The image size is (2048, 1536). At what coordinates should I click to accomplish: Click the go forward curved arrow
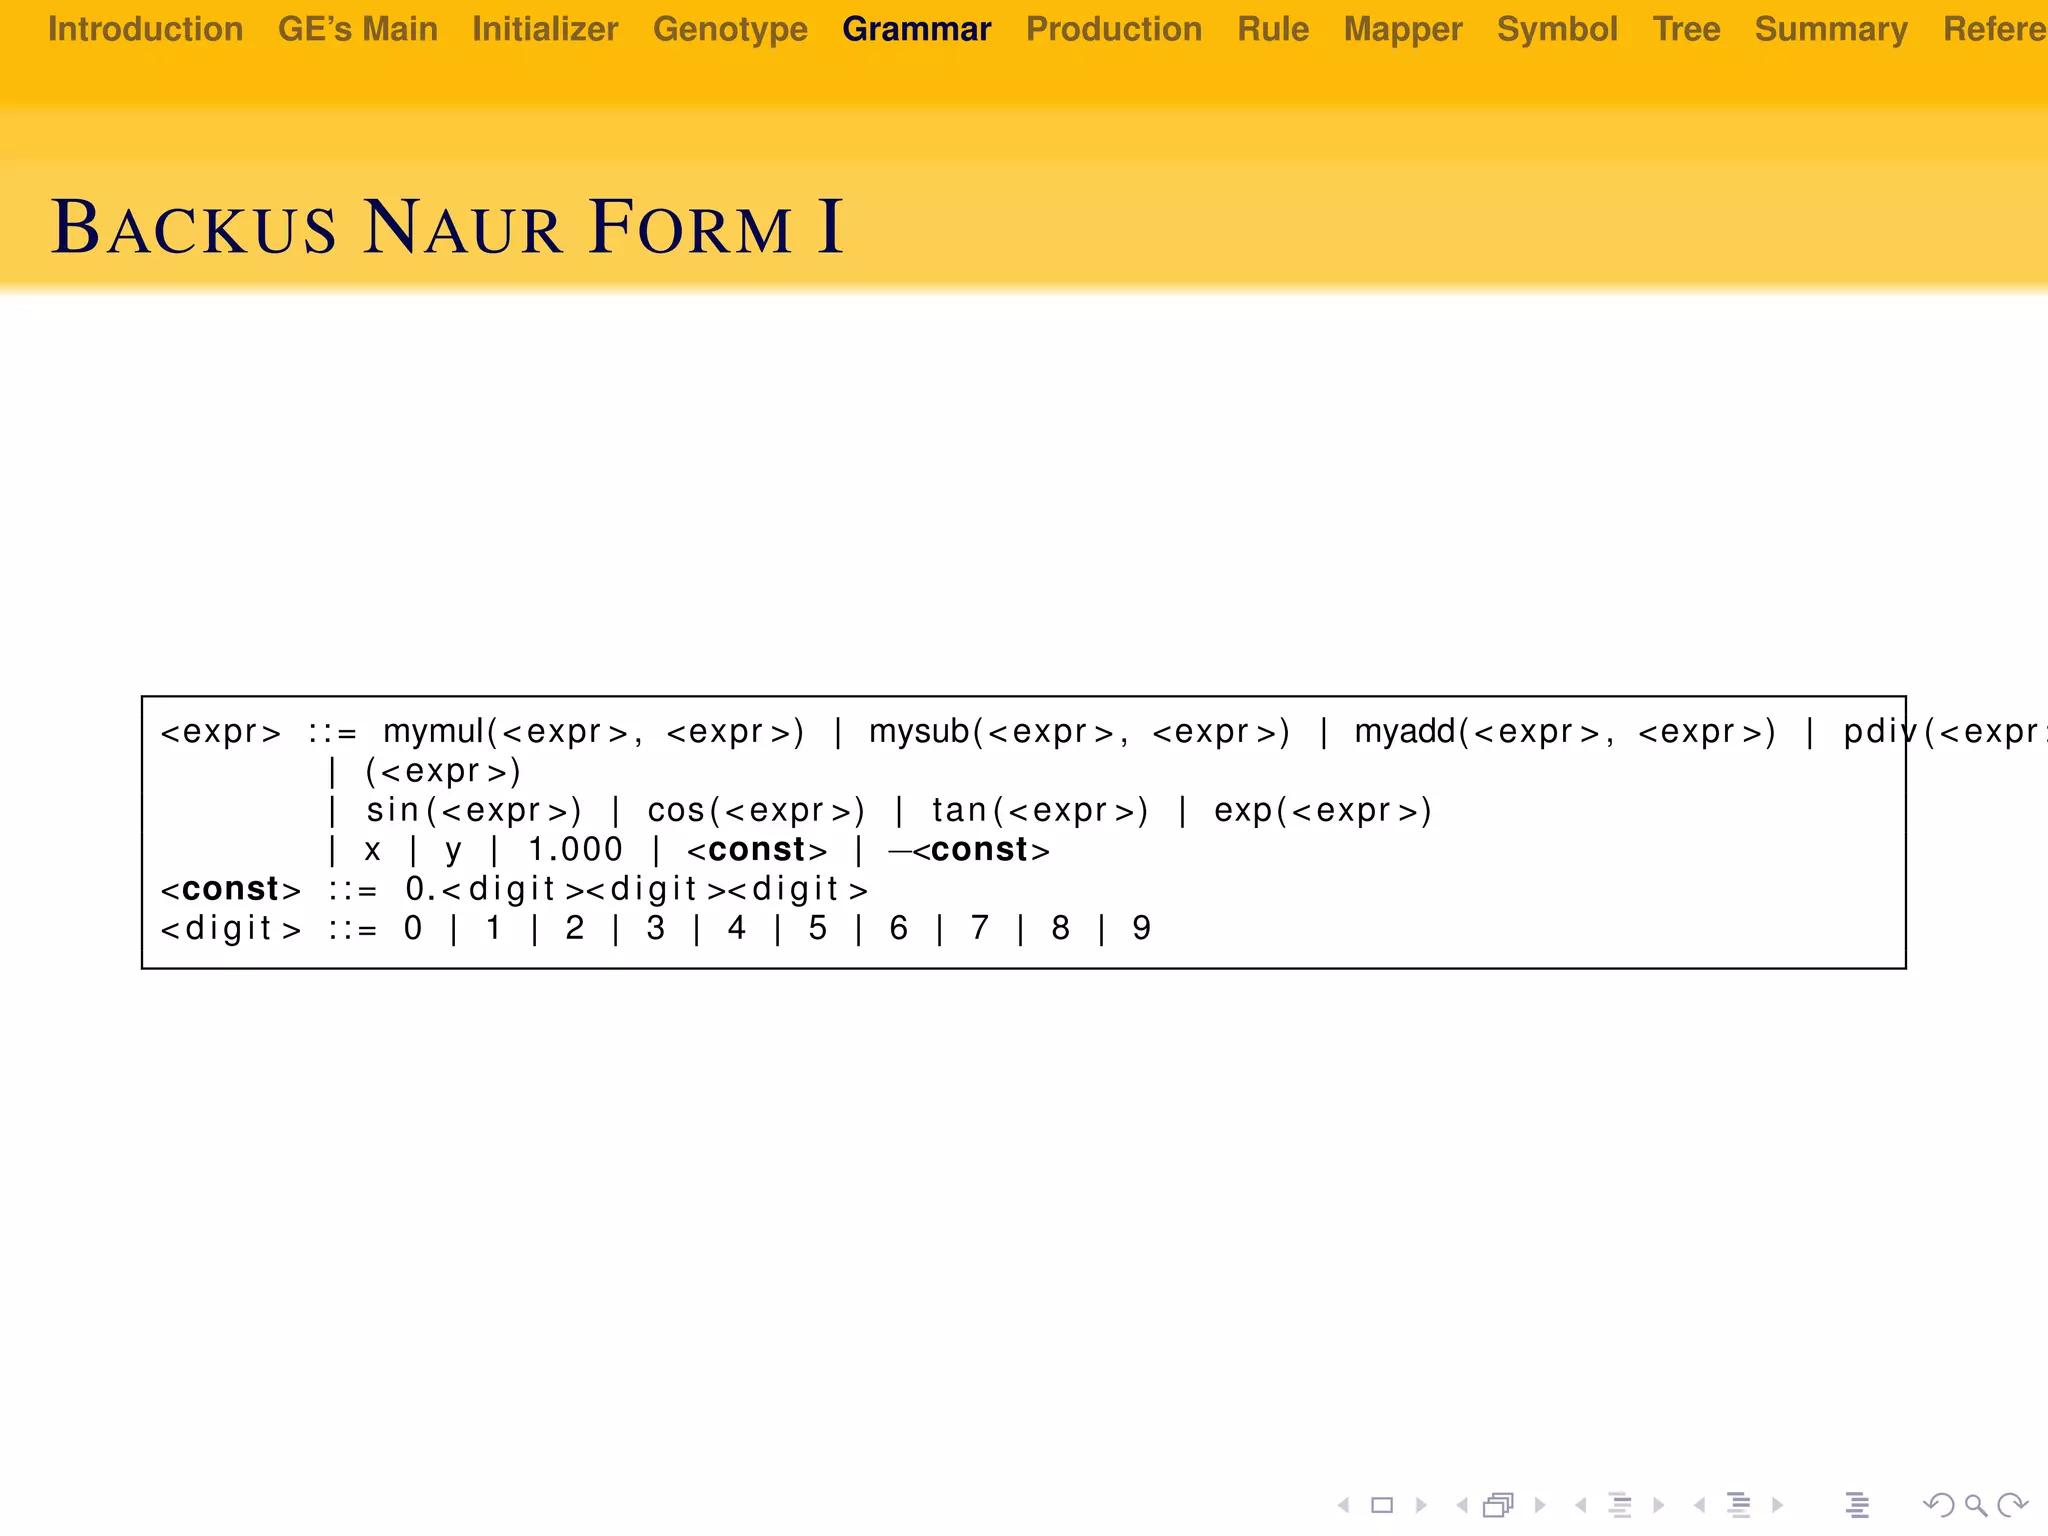[2012, 1505]
